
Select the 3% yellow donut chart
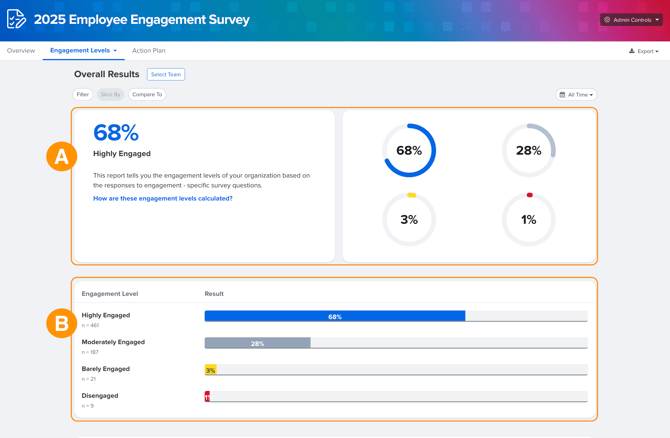pyautogui.click(x=409, y=220)
